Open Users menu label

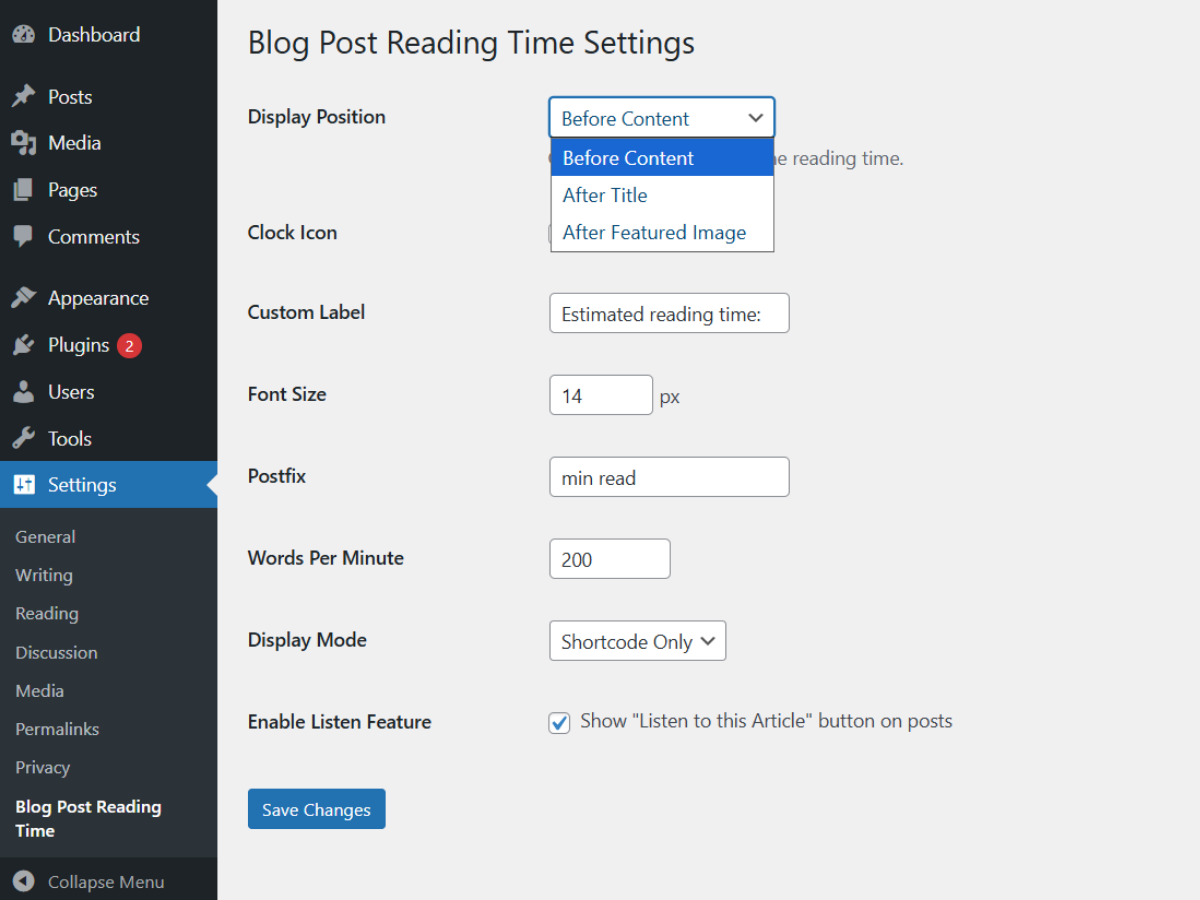(x=71, y=392)
